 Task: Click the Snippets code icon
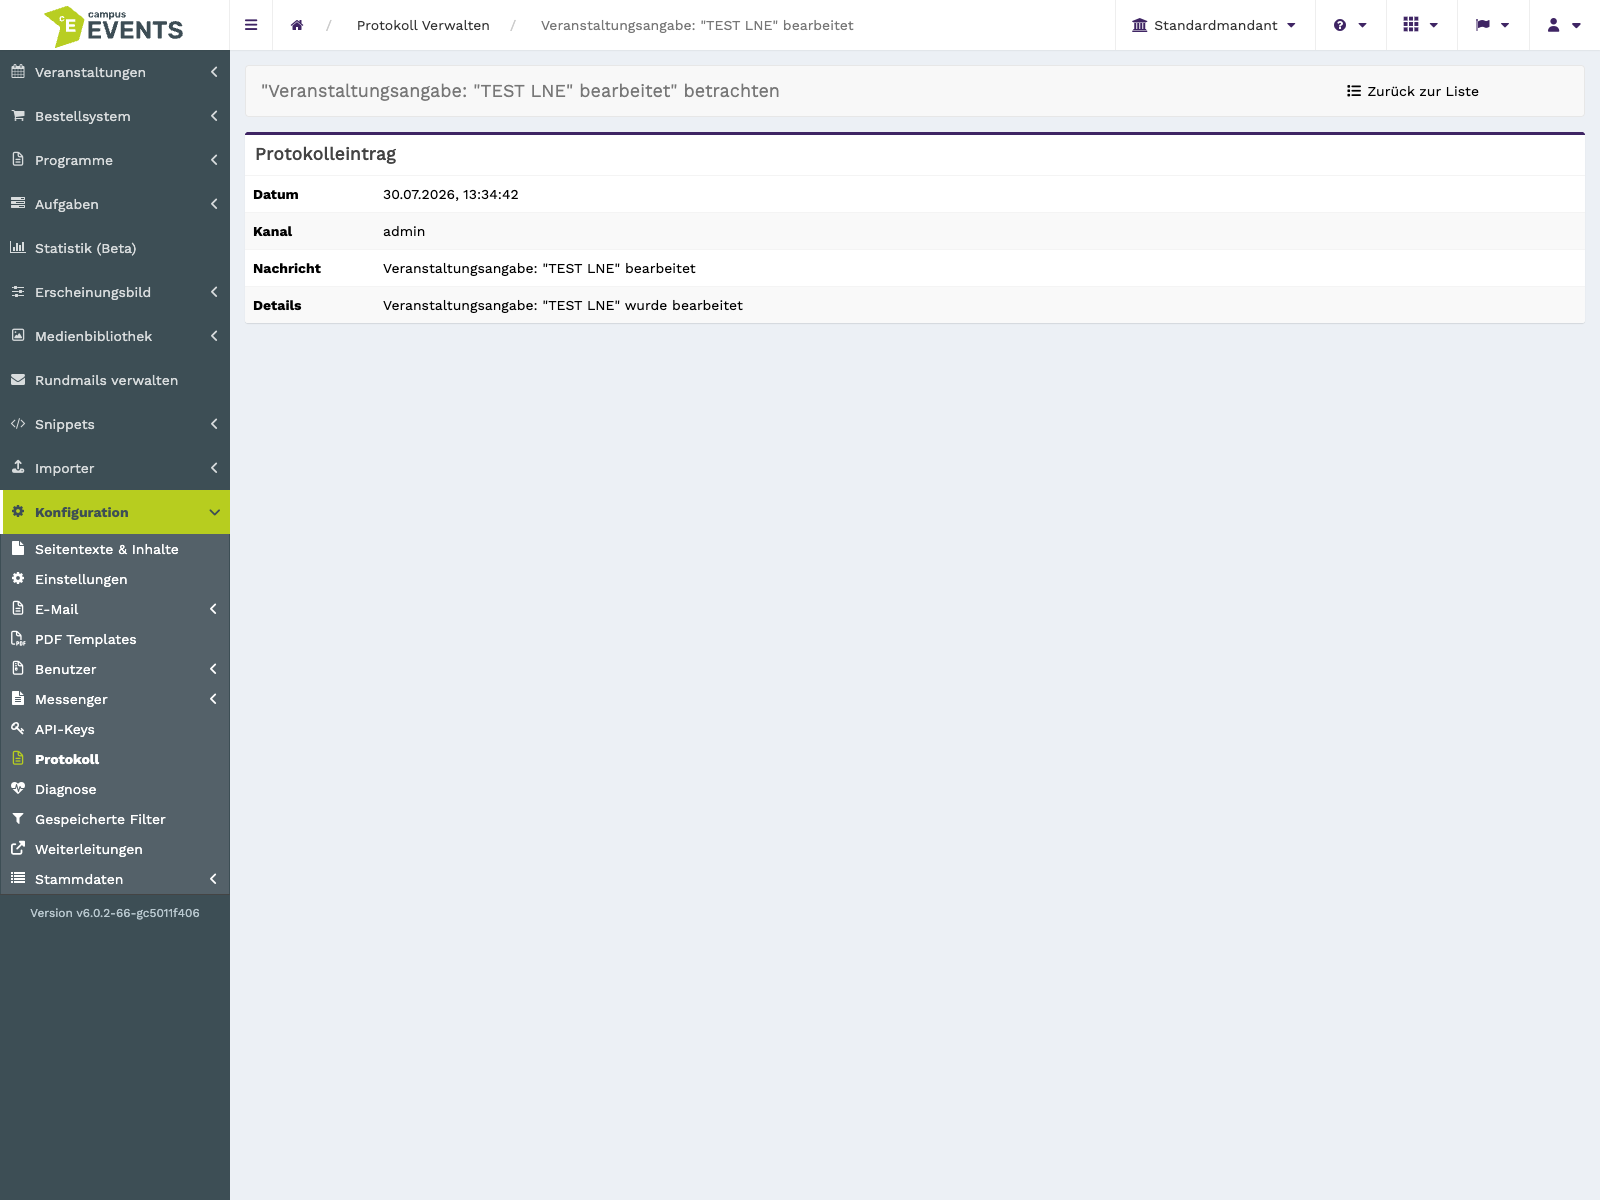click(x=18, y=423)
